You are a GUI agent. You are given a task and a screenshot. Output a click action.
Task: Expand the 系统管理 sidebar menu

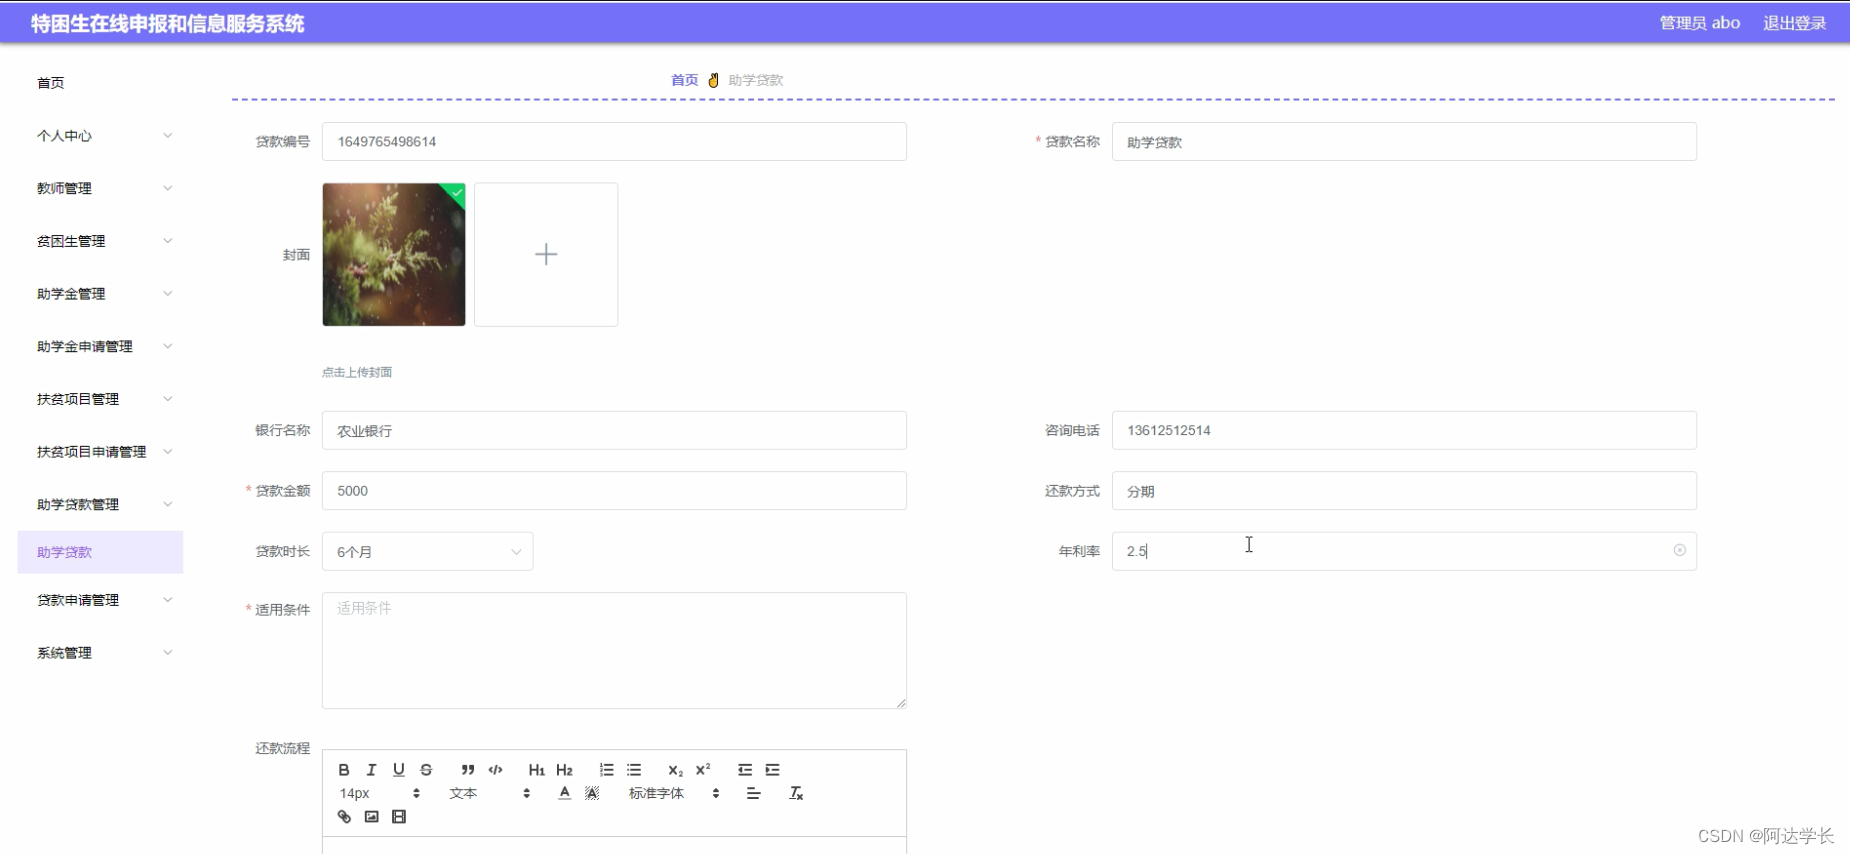tap(101, 653)
